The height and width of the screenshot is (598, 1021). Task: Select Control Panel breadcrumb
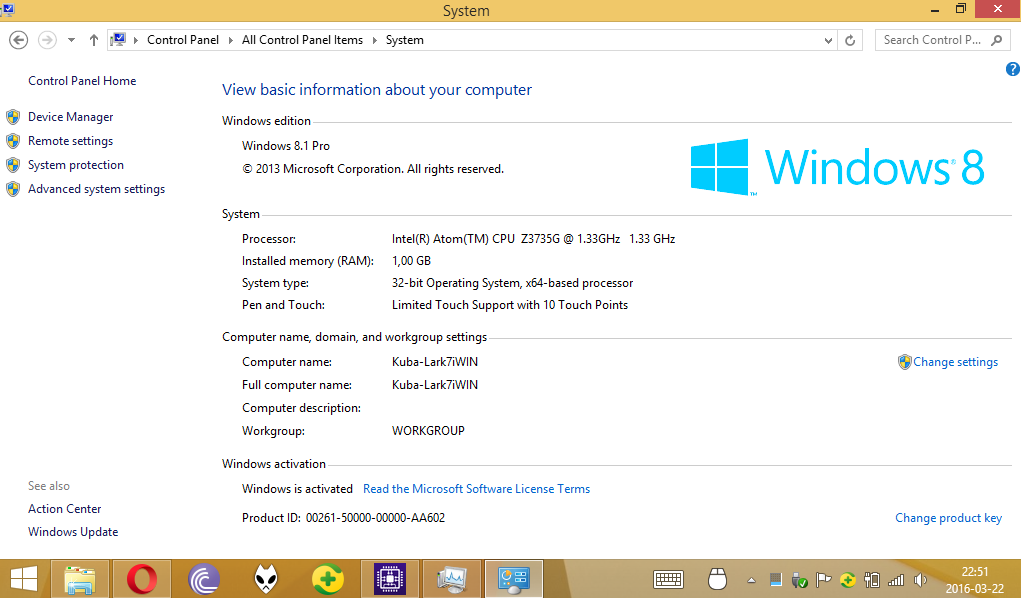(x=183, y=40)
